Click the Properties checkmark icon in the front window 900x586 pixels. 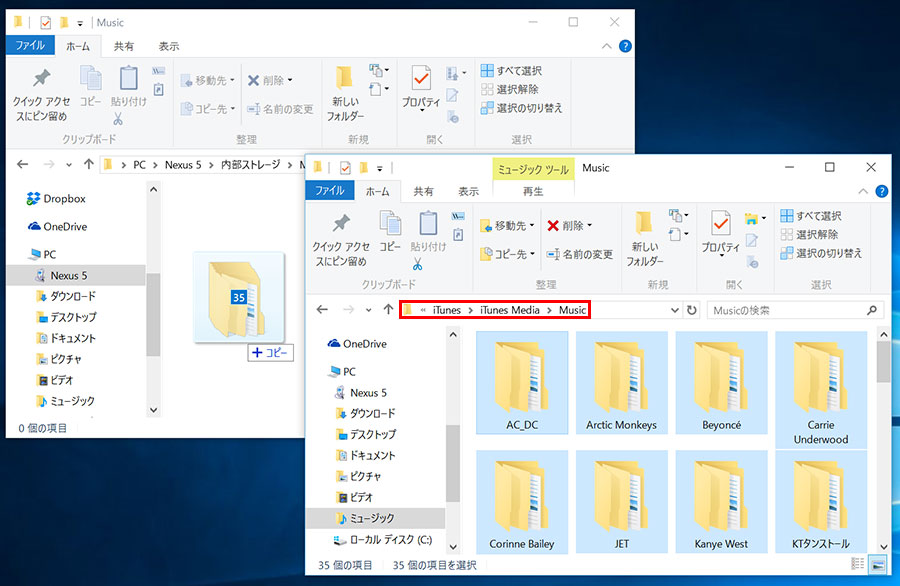point(720,223)
